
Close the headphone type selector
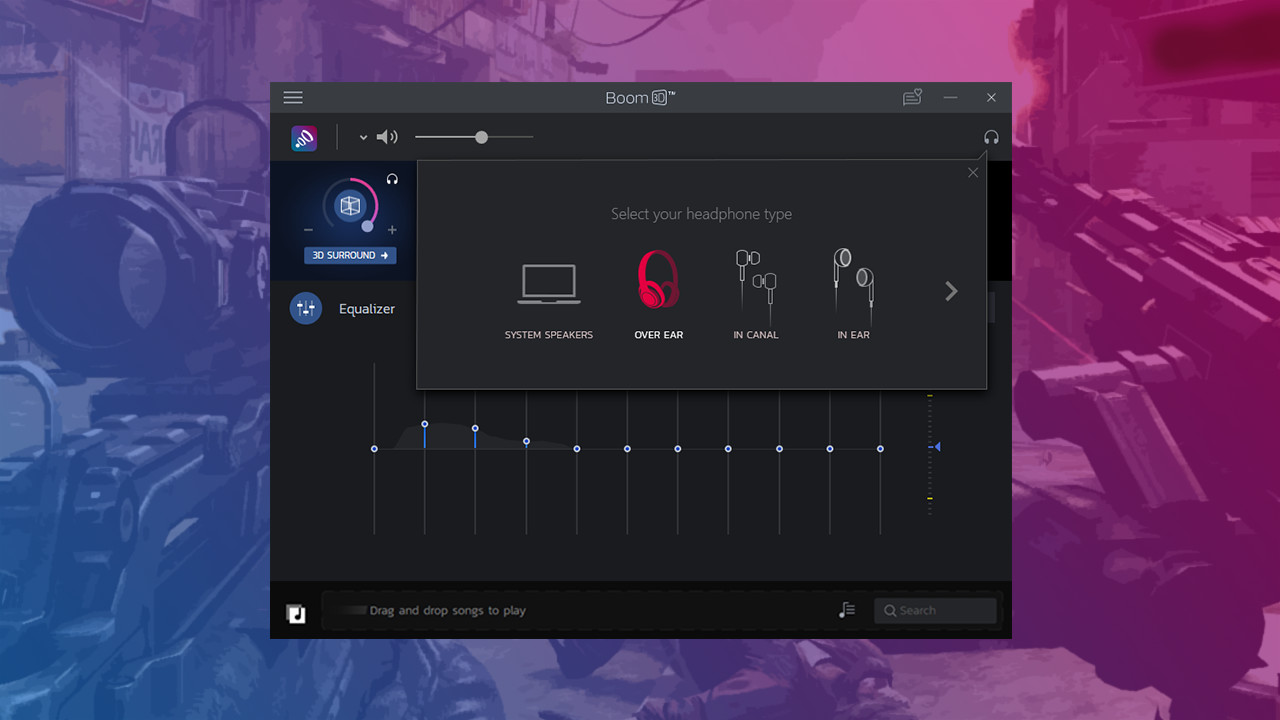972,172
